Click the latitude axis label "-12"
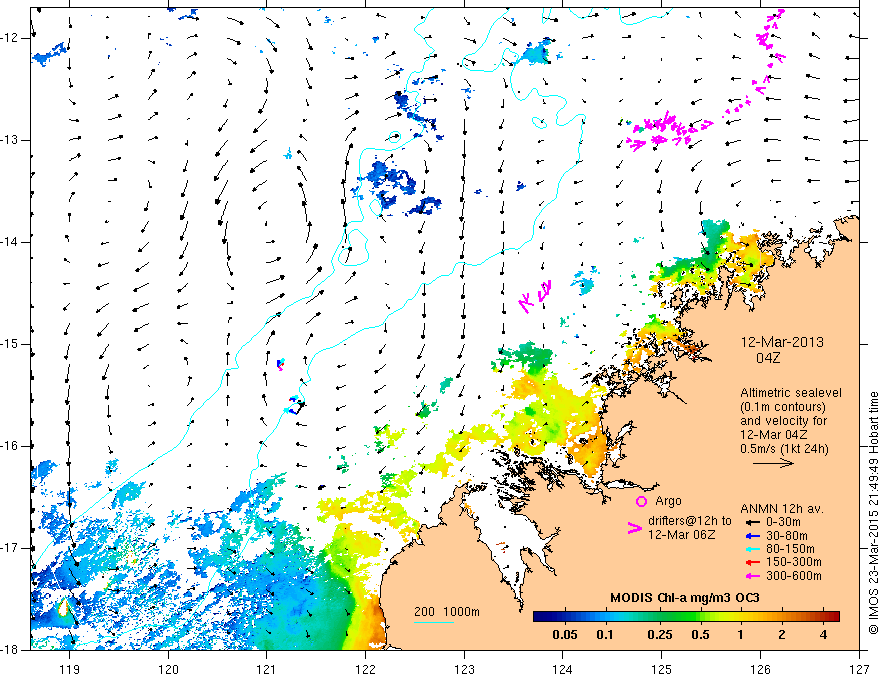 [11, 38]
